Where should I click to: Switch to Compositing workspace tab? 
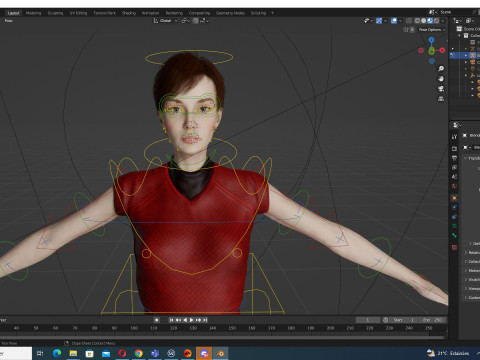199,13
